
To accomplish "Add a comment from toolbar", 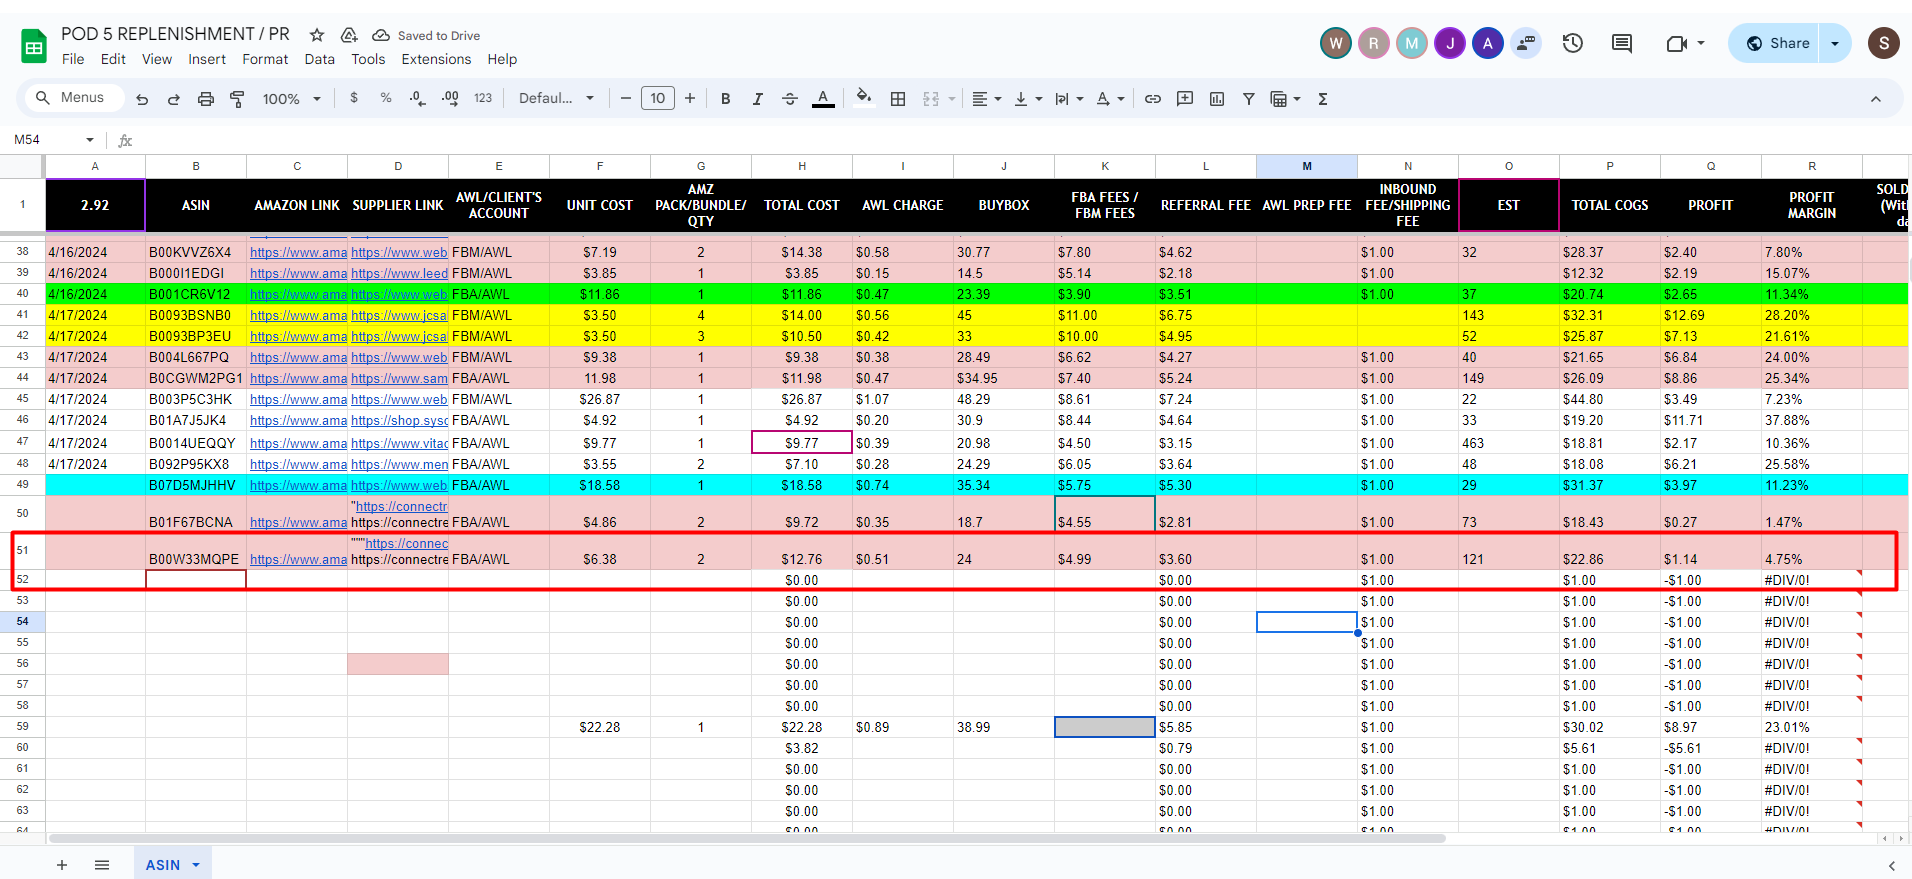I will click(1185, 99).
